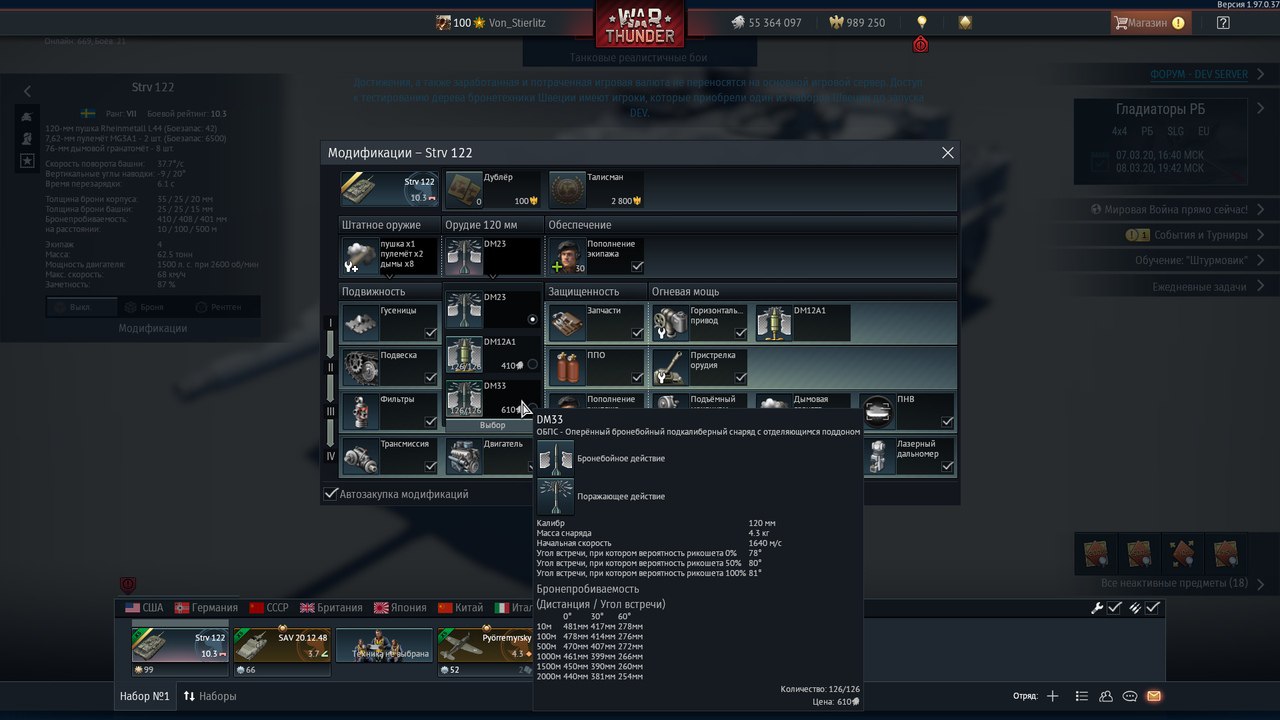
Task: Toggle Автозакупка модификаций checkbox
Action: coord(331,494)
